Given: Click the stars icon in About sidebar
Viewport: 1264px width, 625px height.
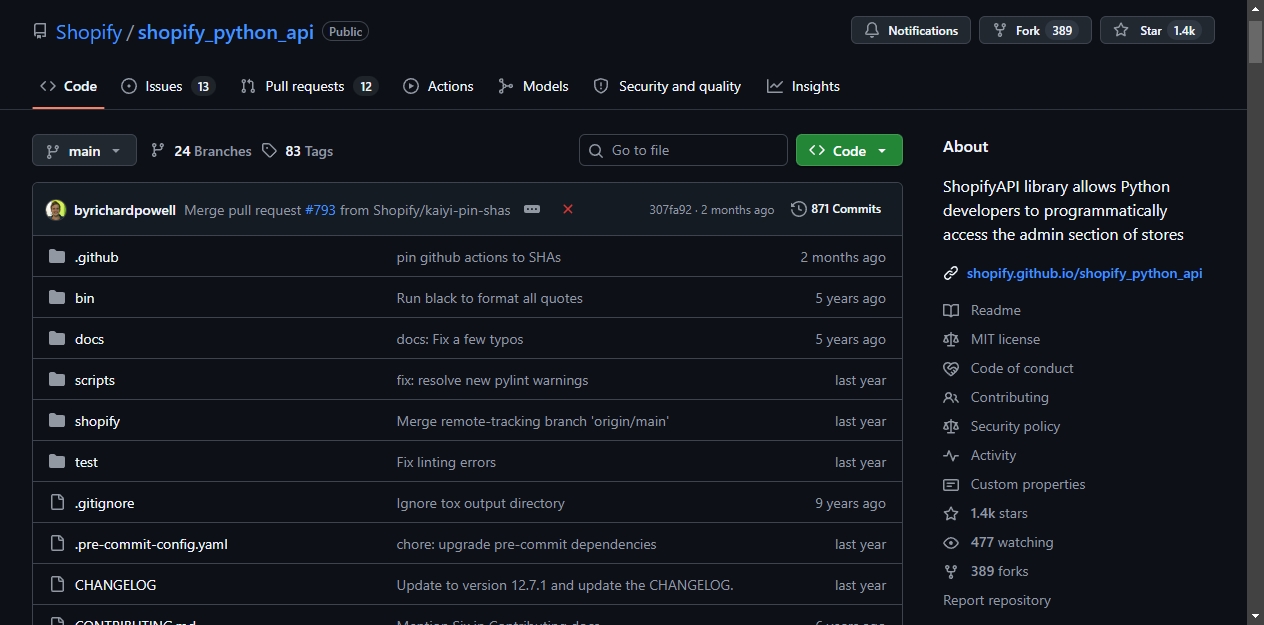Looking at the screenshot, I should [951, 513].
